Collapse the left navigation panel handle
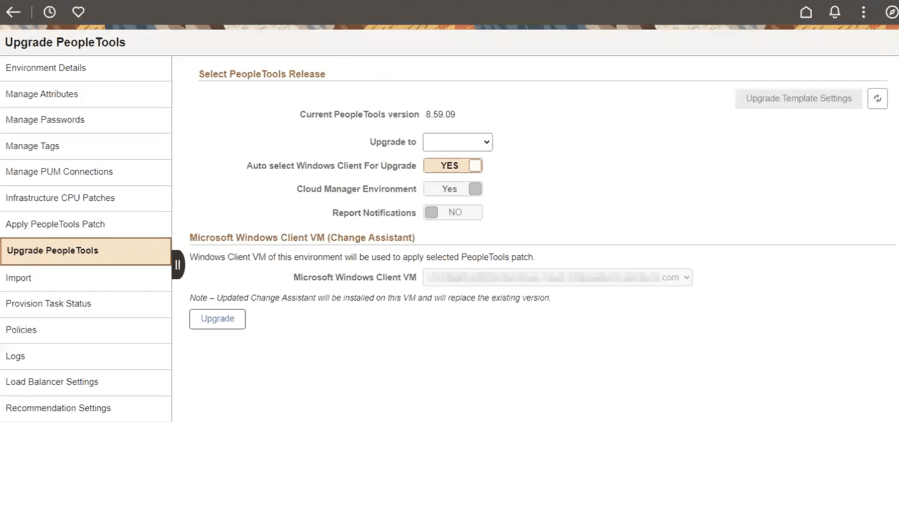This screenshot has width=920, height=517. coord(178,265)
